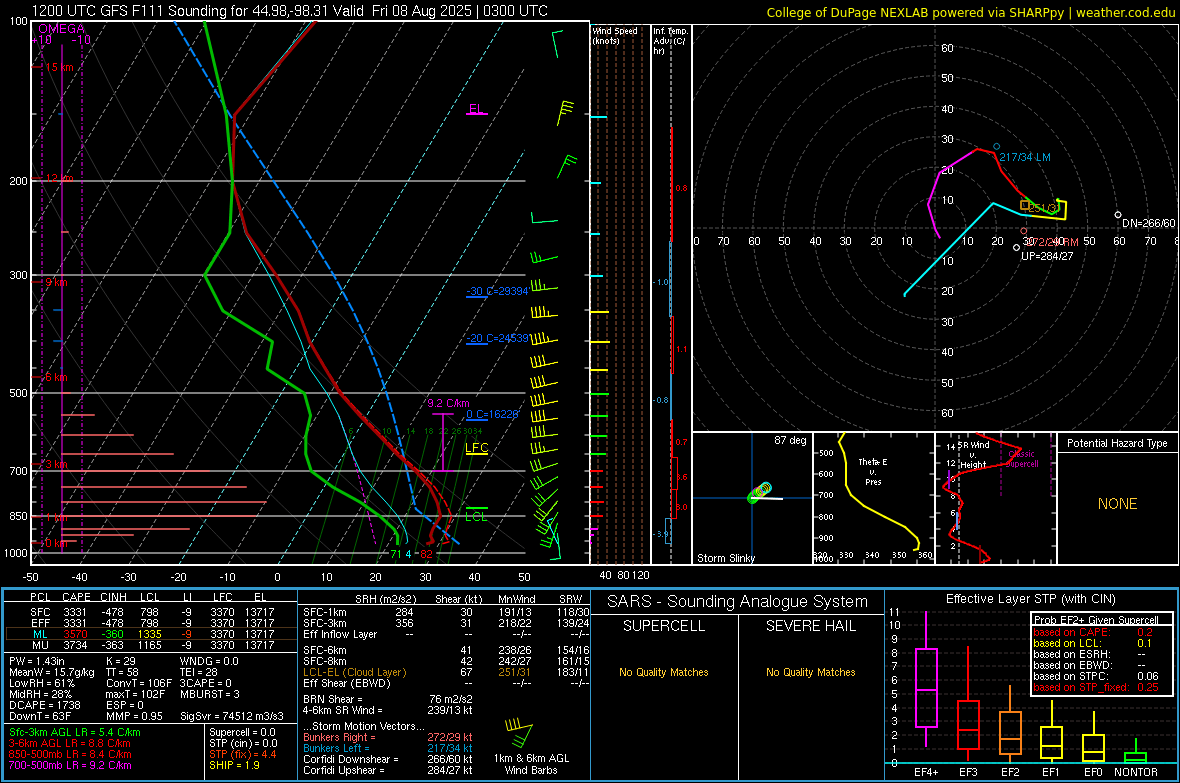Click the magenta EL marker on the skew-T

(x=476, y=109)
